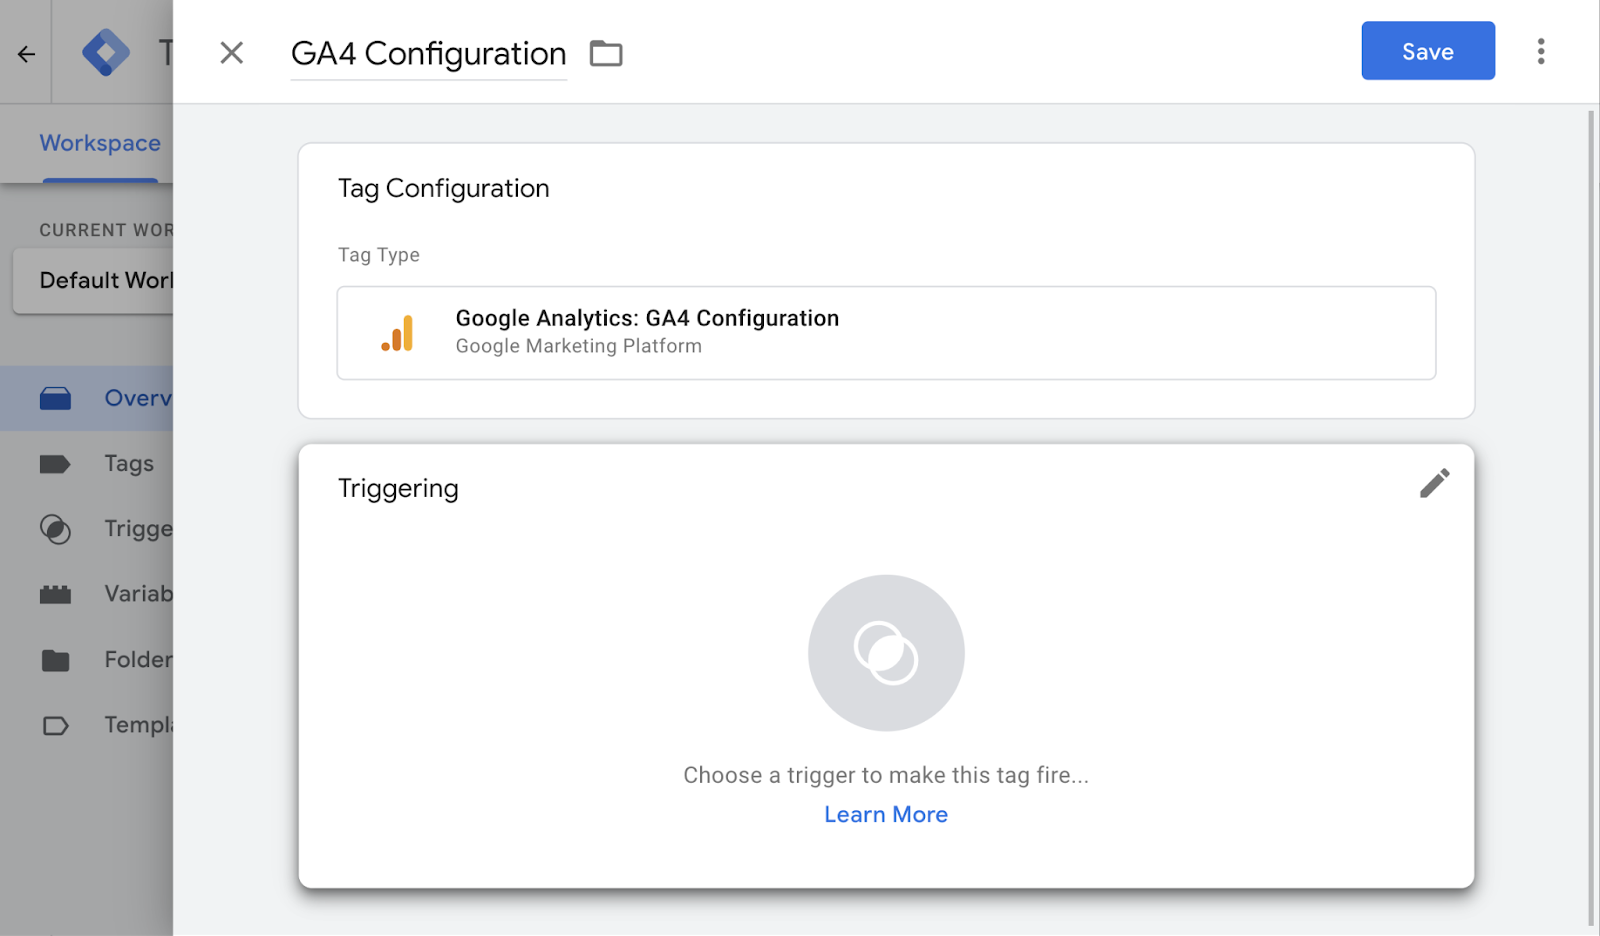Click the folder icon beside tag name
This screenshot has height=936, width=1600.
(x=606, y=53)
